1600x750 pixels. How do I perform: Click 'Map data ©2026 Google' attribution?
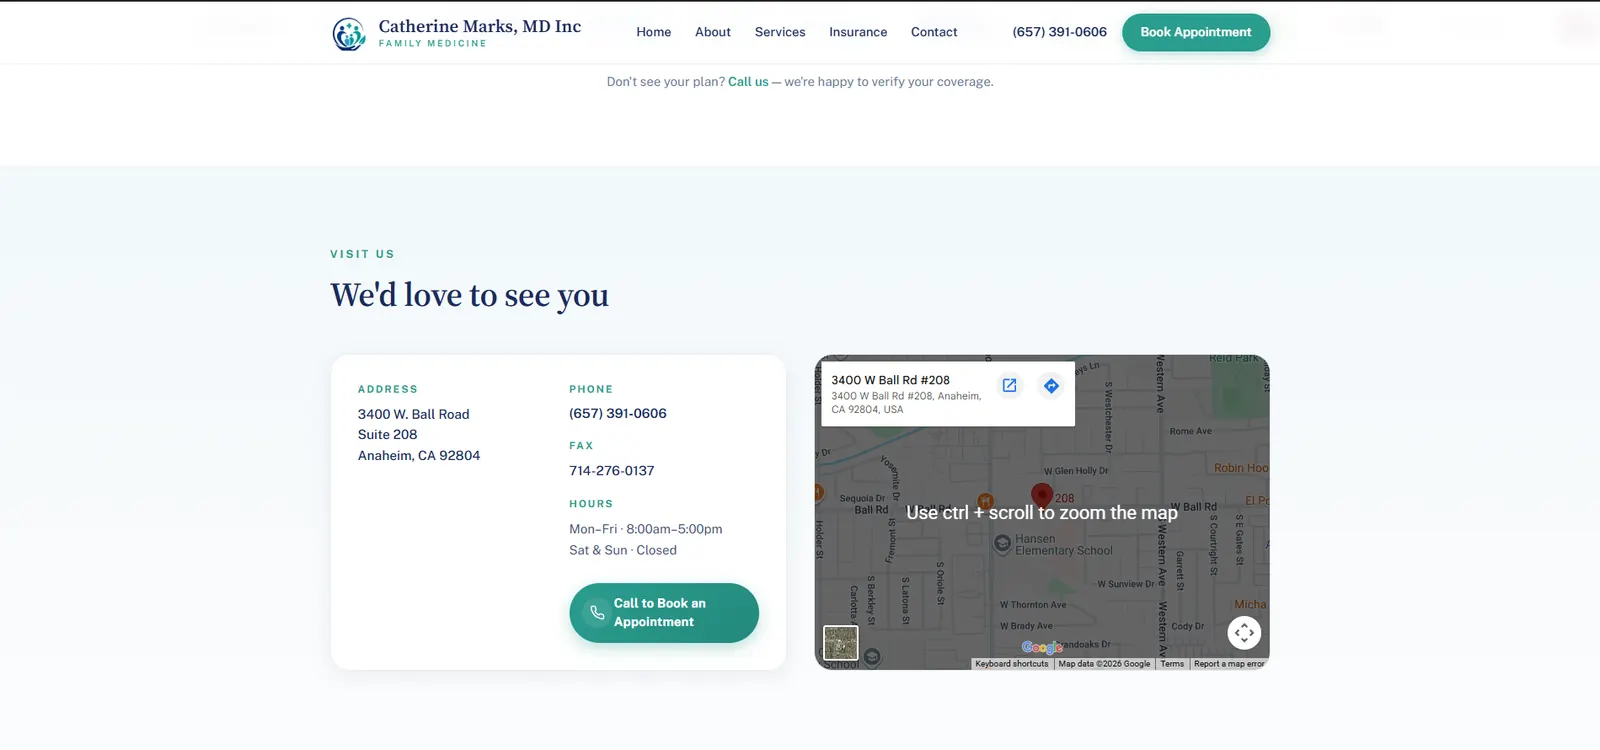tap(1104, 664)
